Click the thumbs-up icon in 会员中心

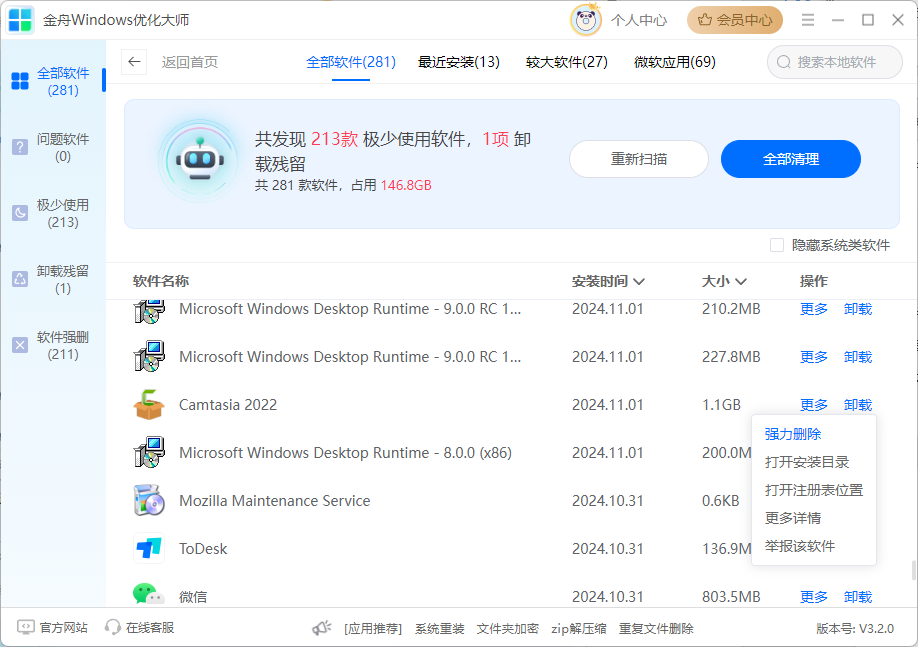pyautogui.click(x=705, y=20)
